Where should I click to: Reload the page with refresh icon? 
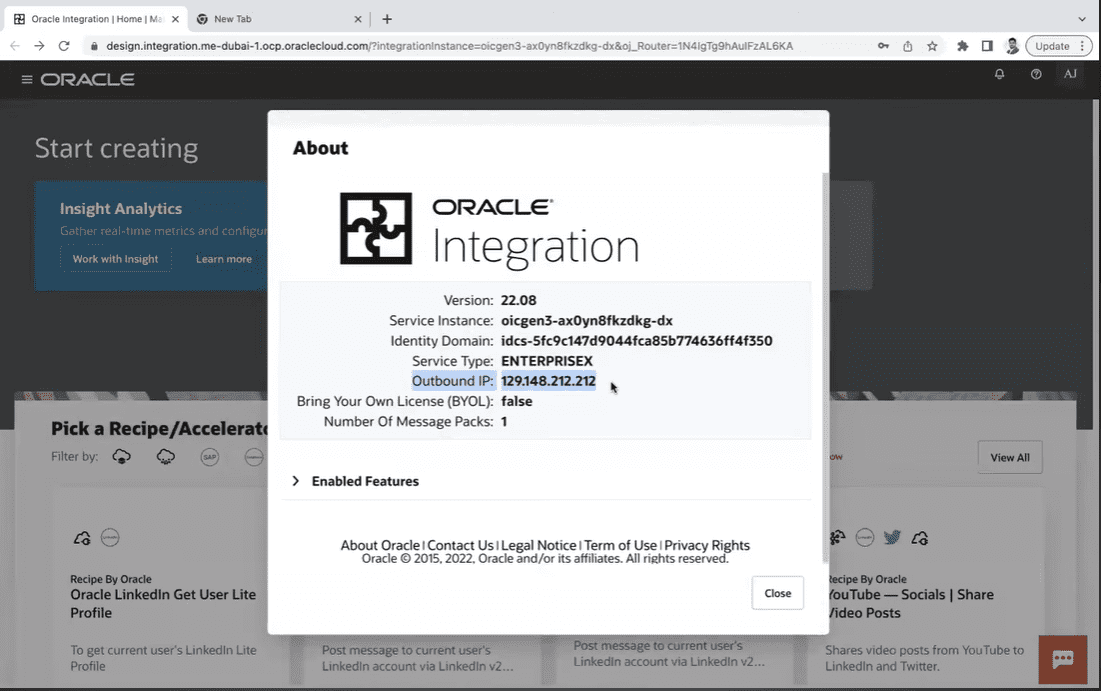pyautogui.click(x=64, y=46)
